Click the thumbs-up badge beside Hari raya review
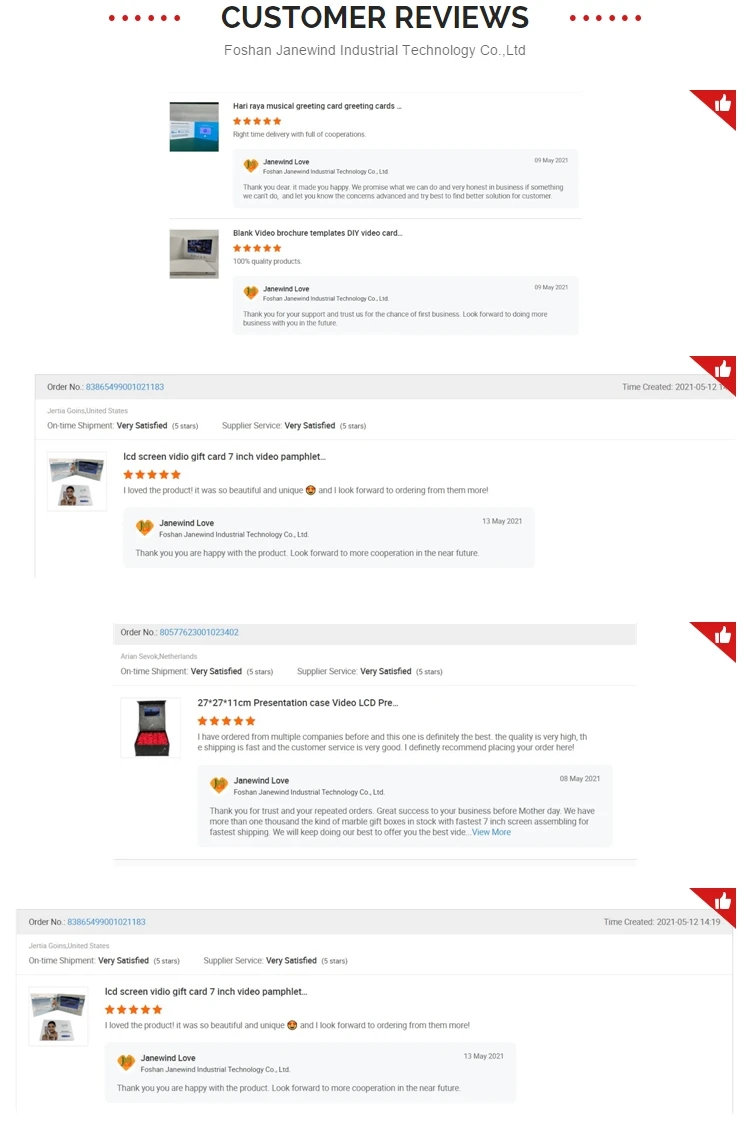The image size is (750, 1134). (717, 107)
